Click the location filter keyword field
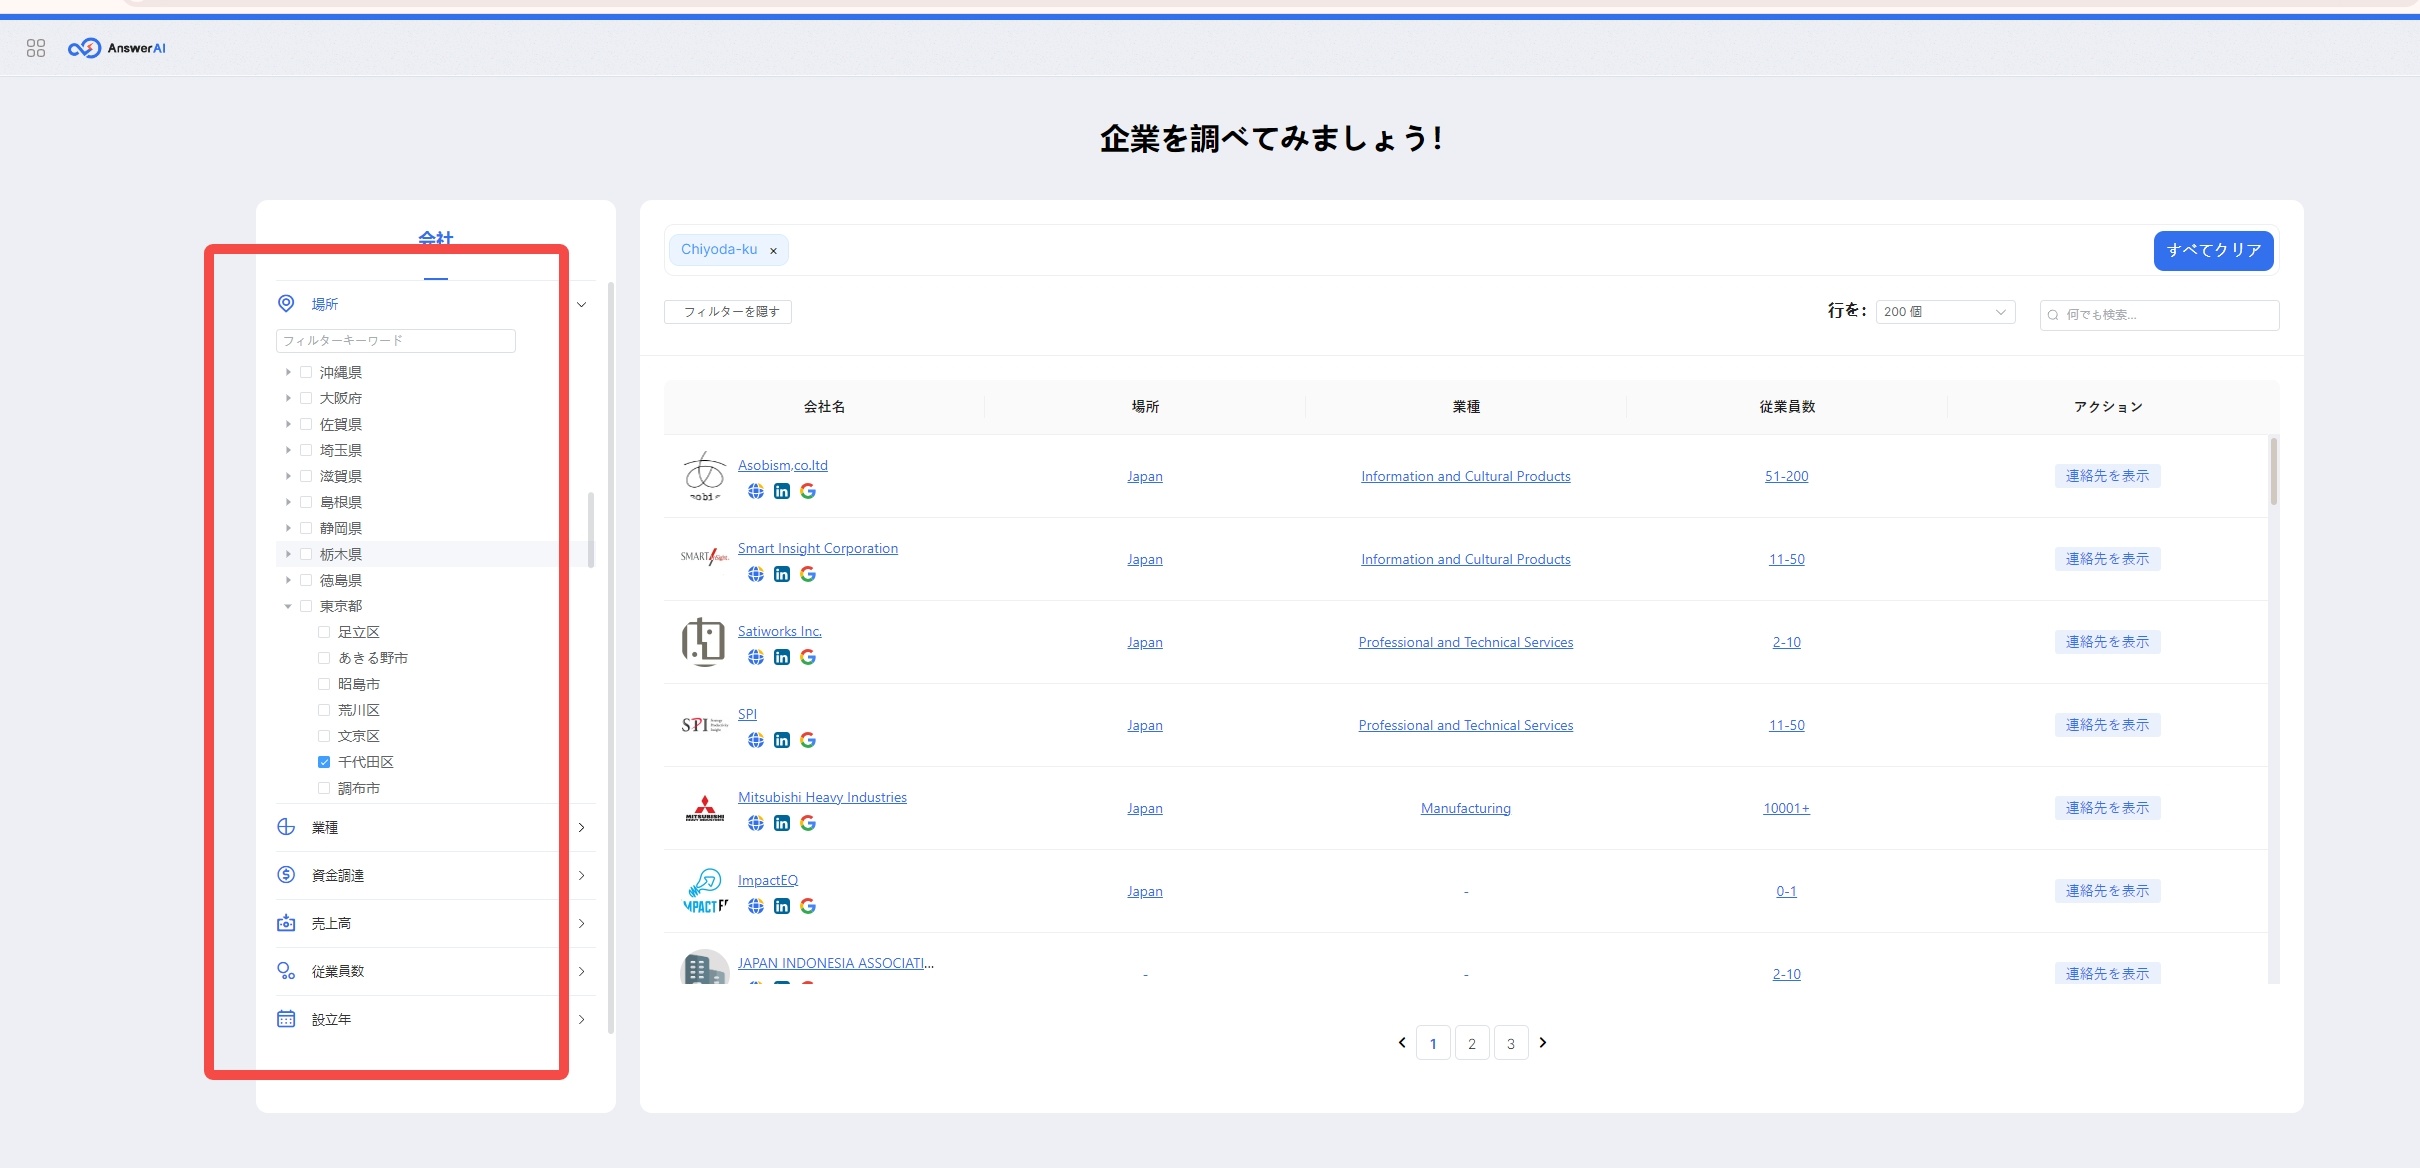Image resolution: width=2420 pixels, height=1168 pixels. coord(396,341)
